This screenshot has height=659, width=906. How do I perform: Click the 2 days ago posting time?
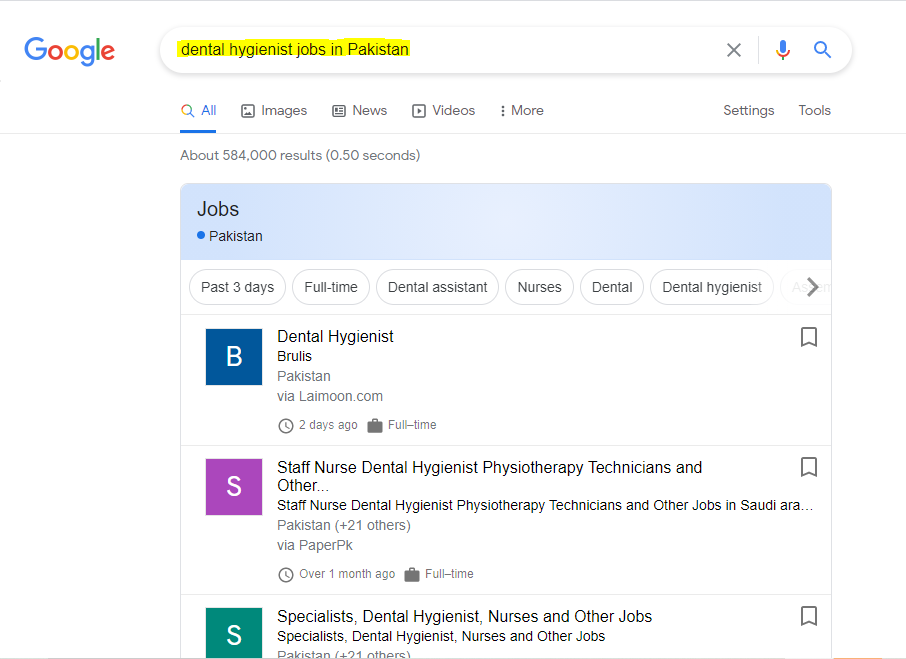[x=328, y=425]
